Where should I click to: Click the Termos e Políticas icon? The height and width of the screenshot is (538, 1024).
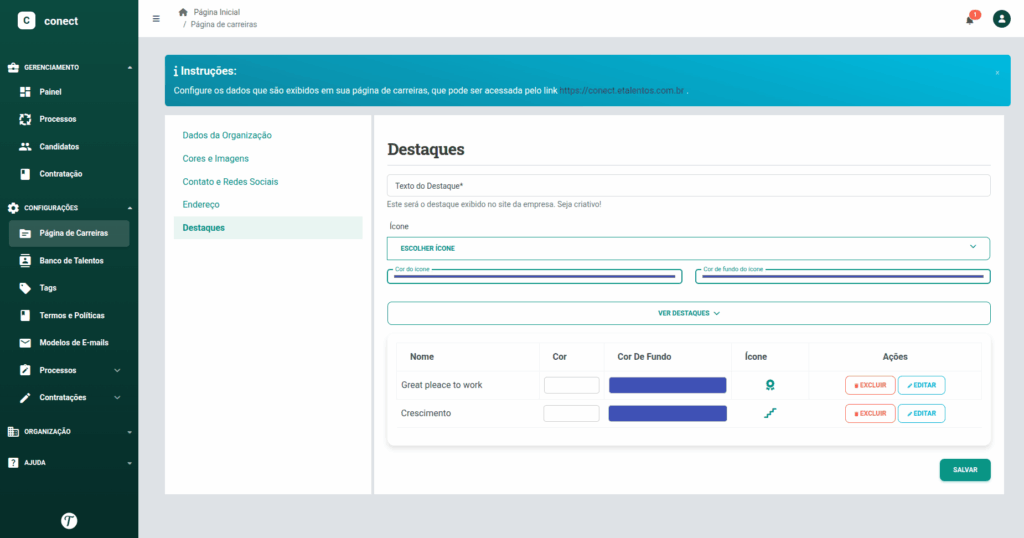(25, 315)
